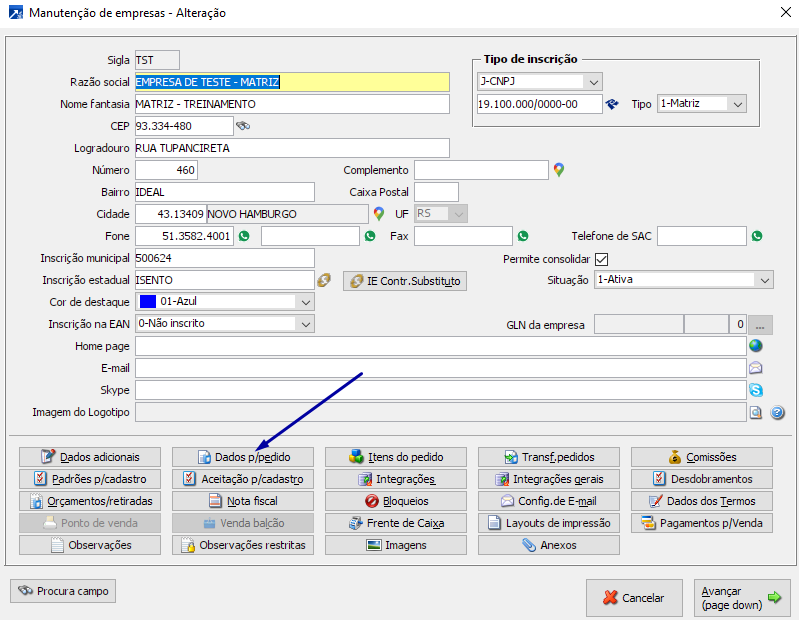Click the CEP lookup binoculars icon
The image size is (799, 620).
tap(242, 126)
